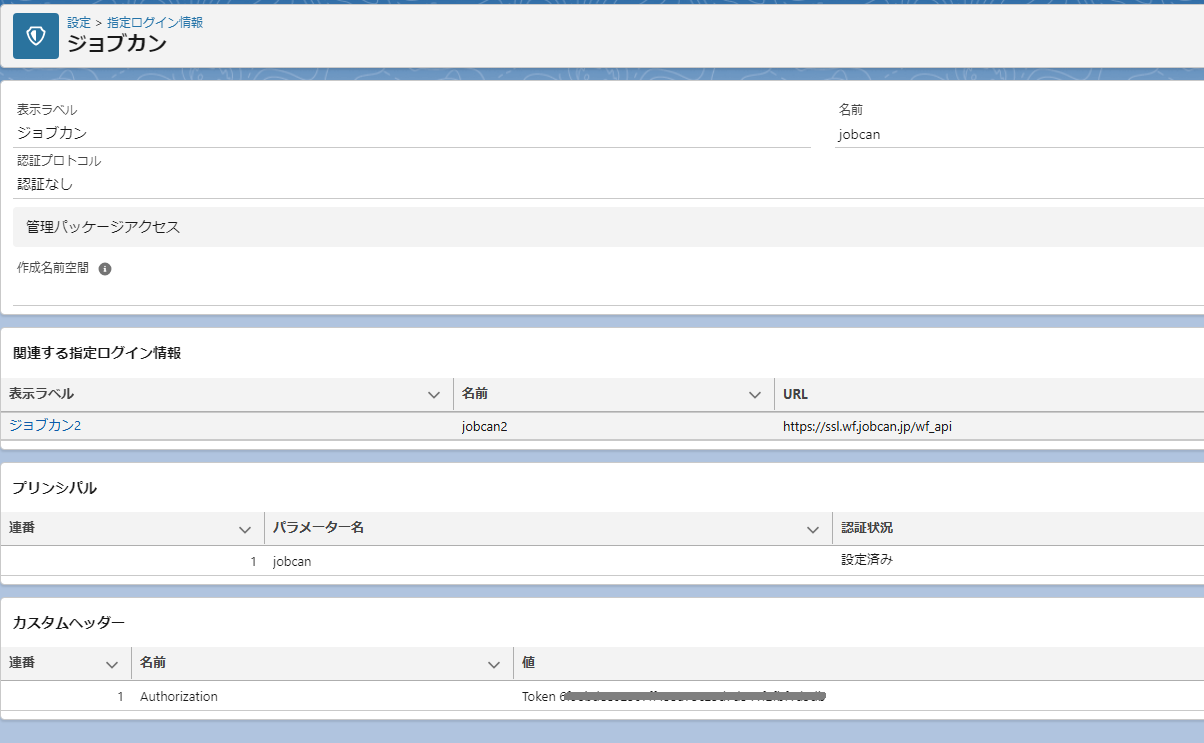Go to 指定ログイン情報 breadcrumb link

tap(155, 22)
